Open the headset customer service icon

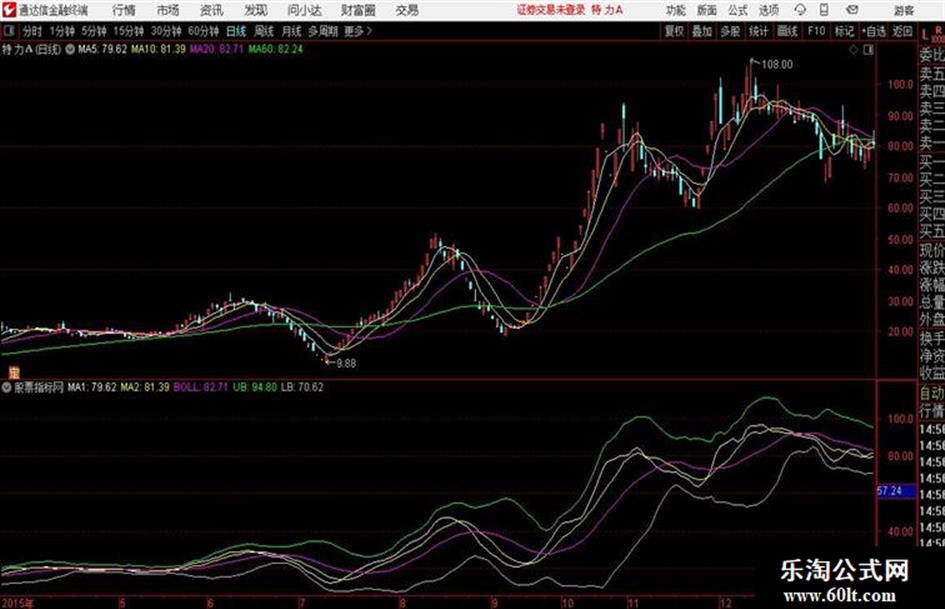point(800,10)
